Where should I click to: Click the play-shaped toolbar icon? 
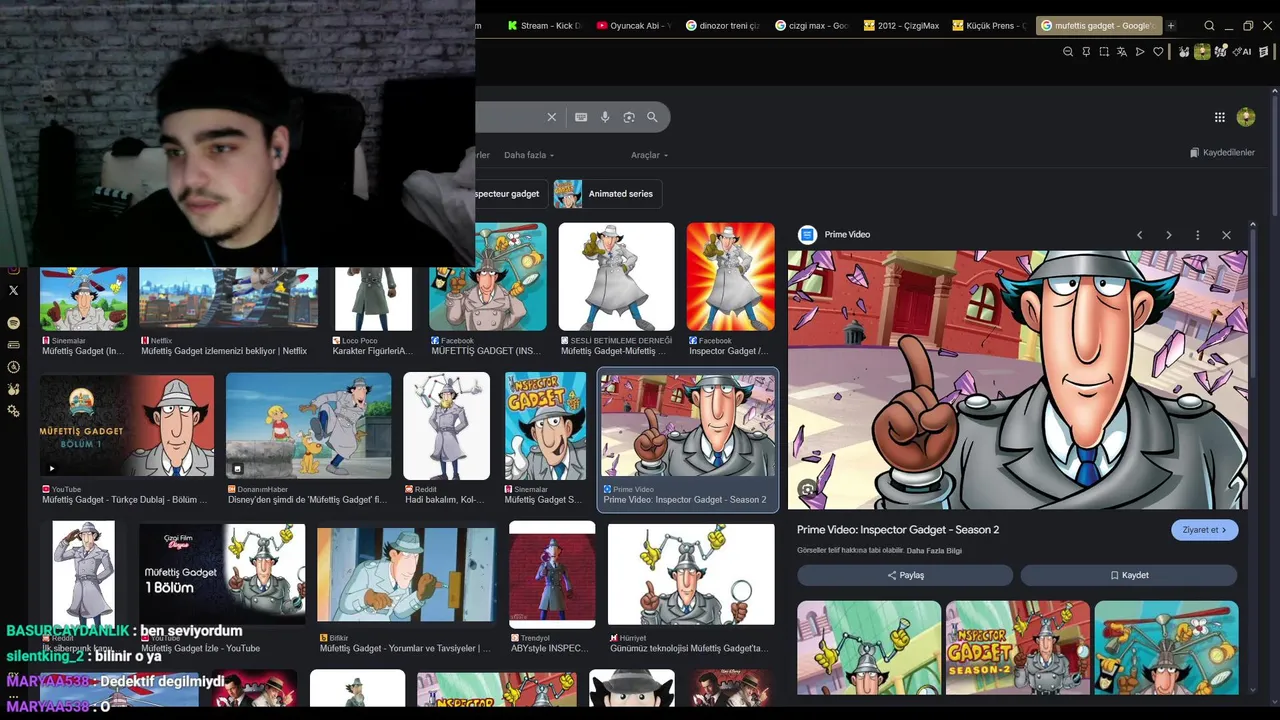pos(1140,52)
